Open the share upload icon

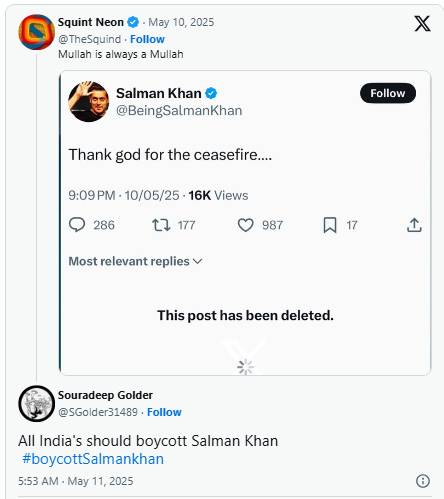[414, 225]
